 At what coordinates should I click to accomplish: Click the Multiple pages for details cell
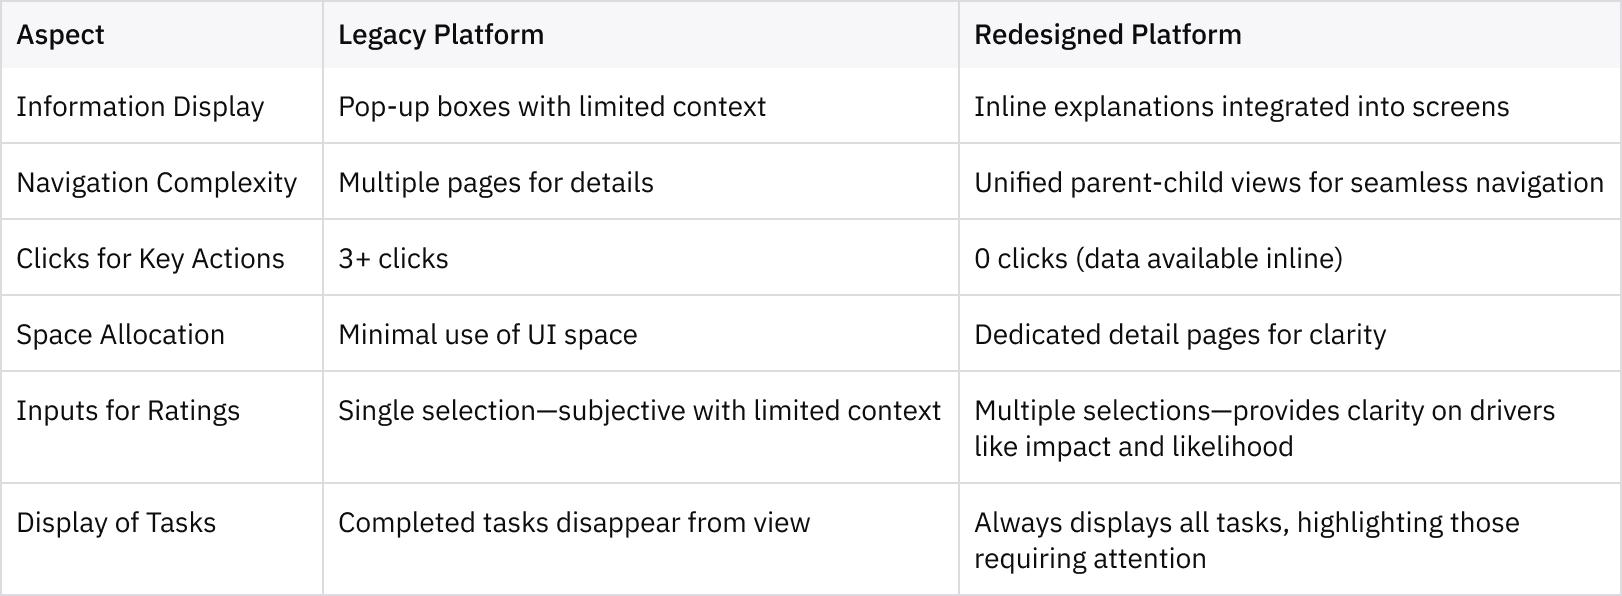pyautogui.click(x=640, y=182)
